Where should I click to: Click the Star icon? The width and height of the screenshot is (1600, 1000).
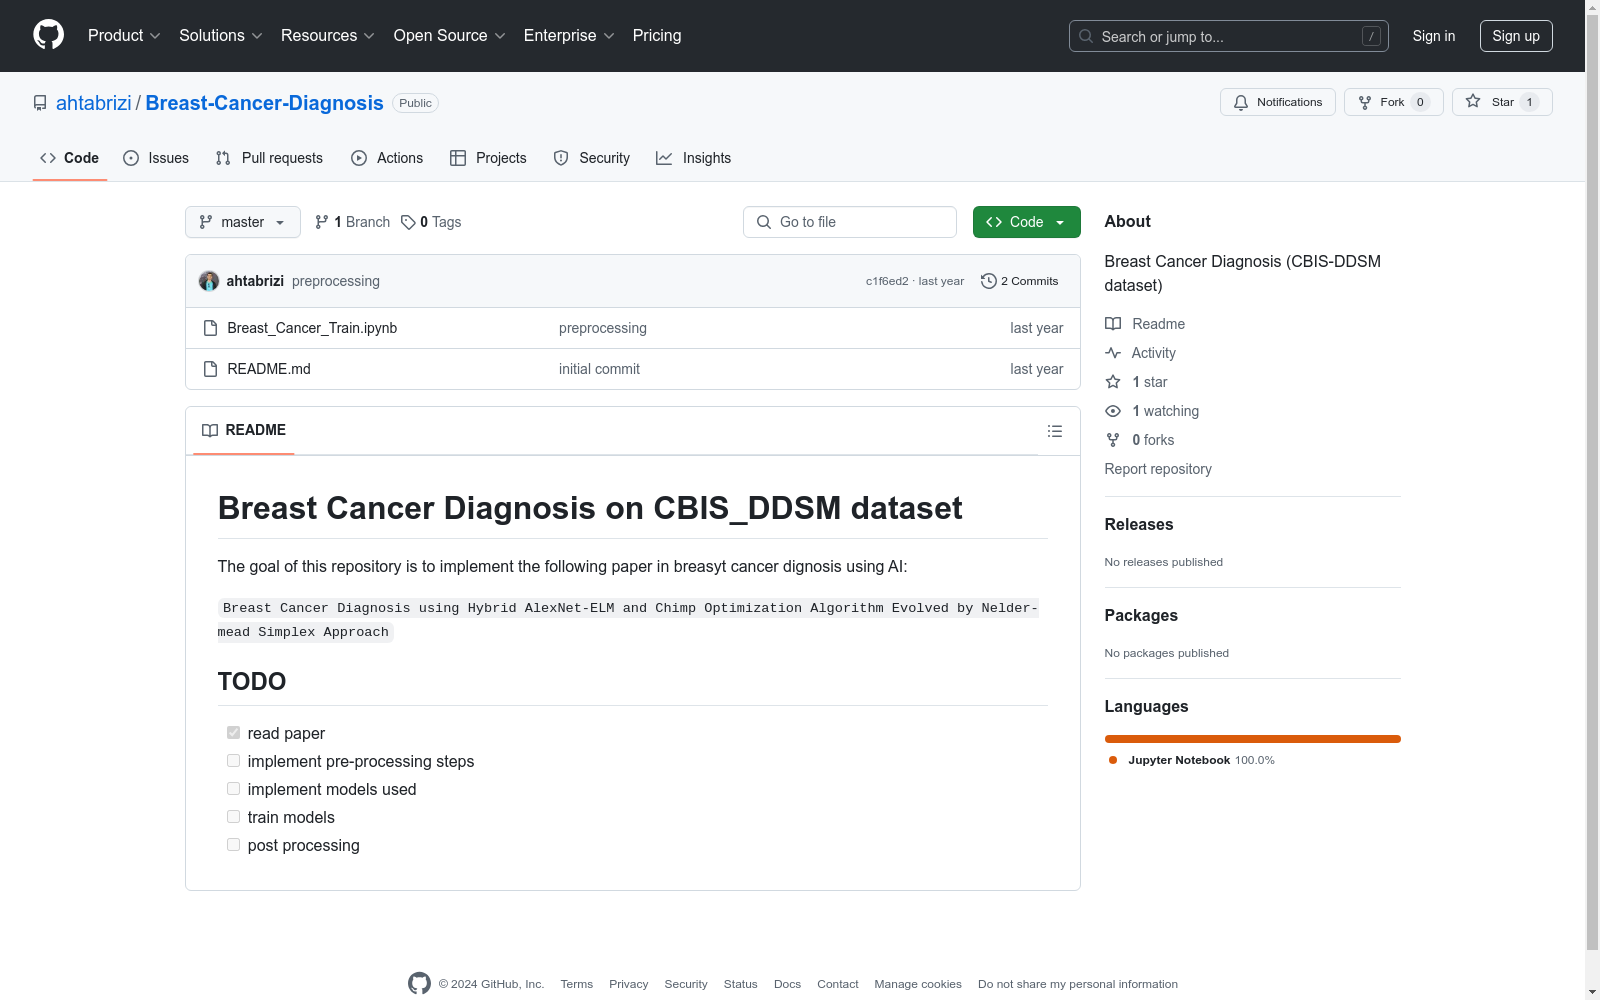[x=1473, y=101]
